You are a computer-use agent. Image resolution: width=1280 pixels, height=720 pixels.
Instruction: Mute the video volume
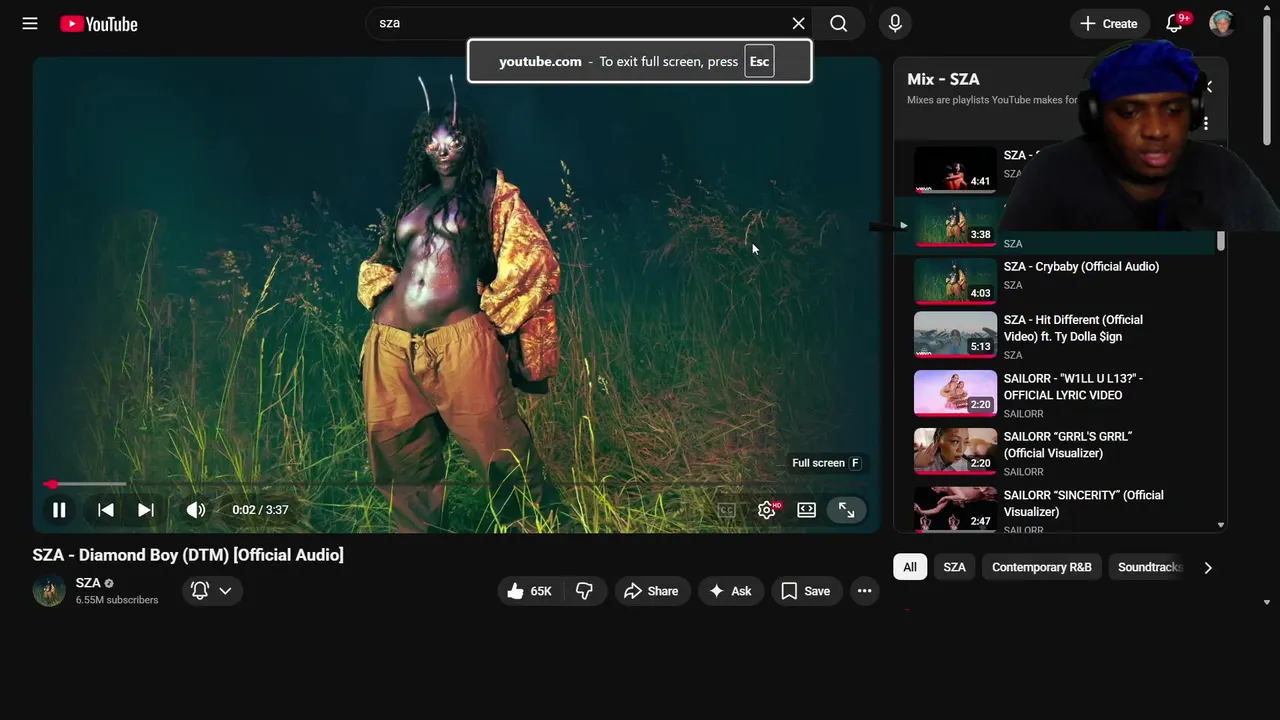[196, 510]
